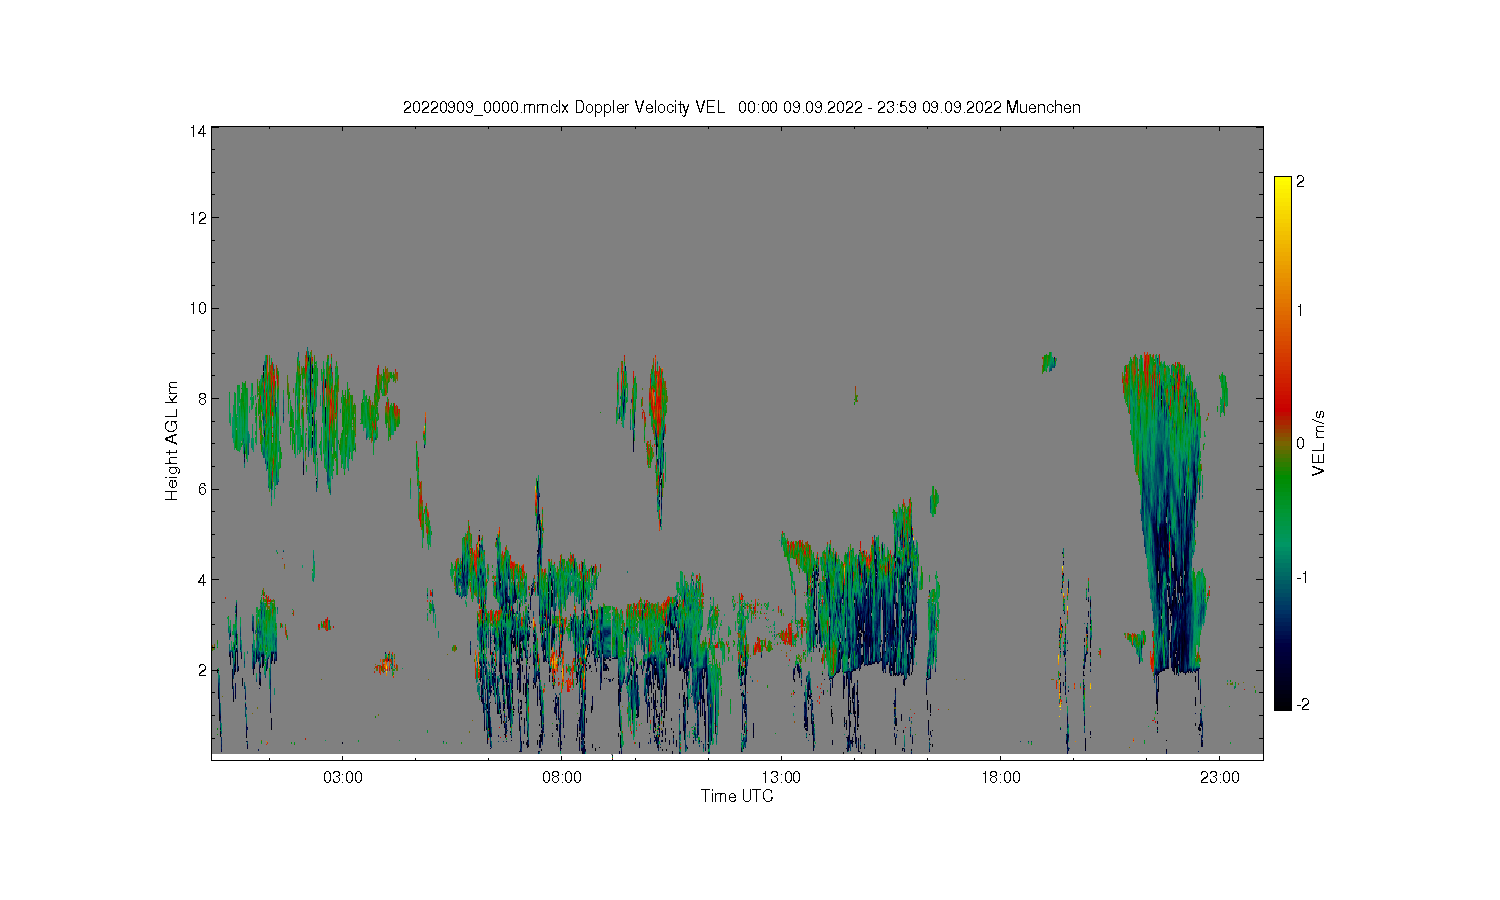Click the 4 height tick label
This screenshot has height=900, width=1500.
point(203,580)
